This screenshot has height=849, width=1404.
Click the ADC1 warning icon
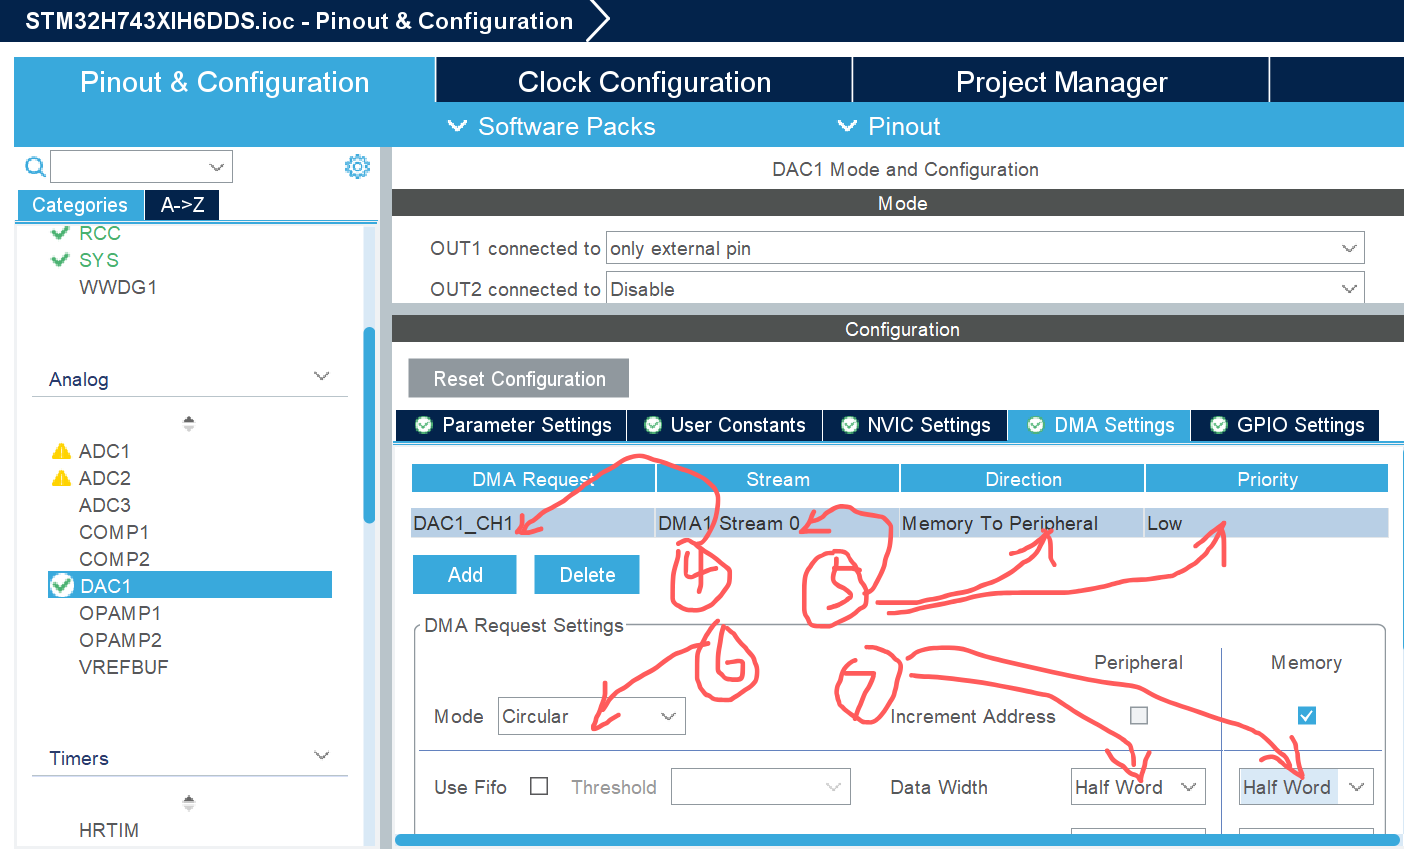[x=61, y=451]
